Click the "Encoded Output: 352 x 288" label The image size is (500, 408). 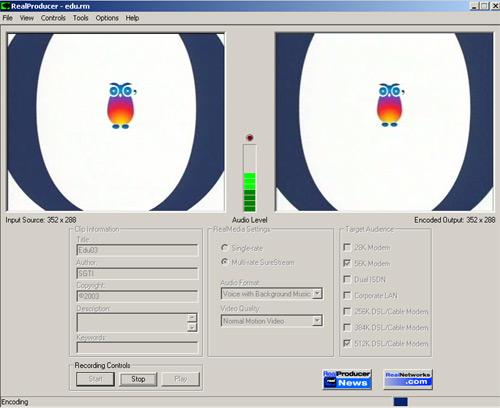pyautogui.click(x=455, y=220)
